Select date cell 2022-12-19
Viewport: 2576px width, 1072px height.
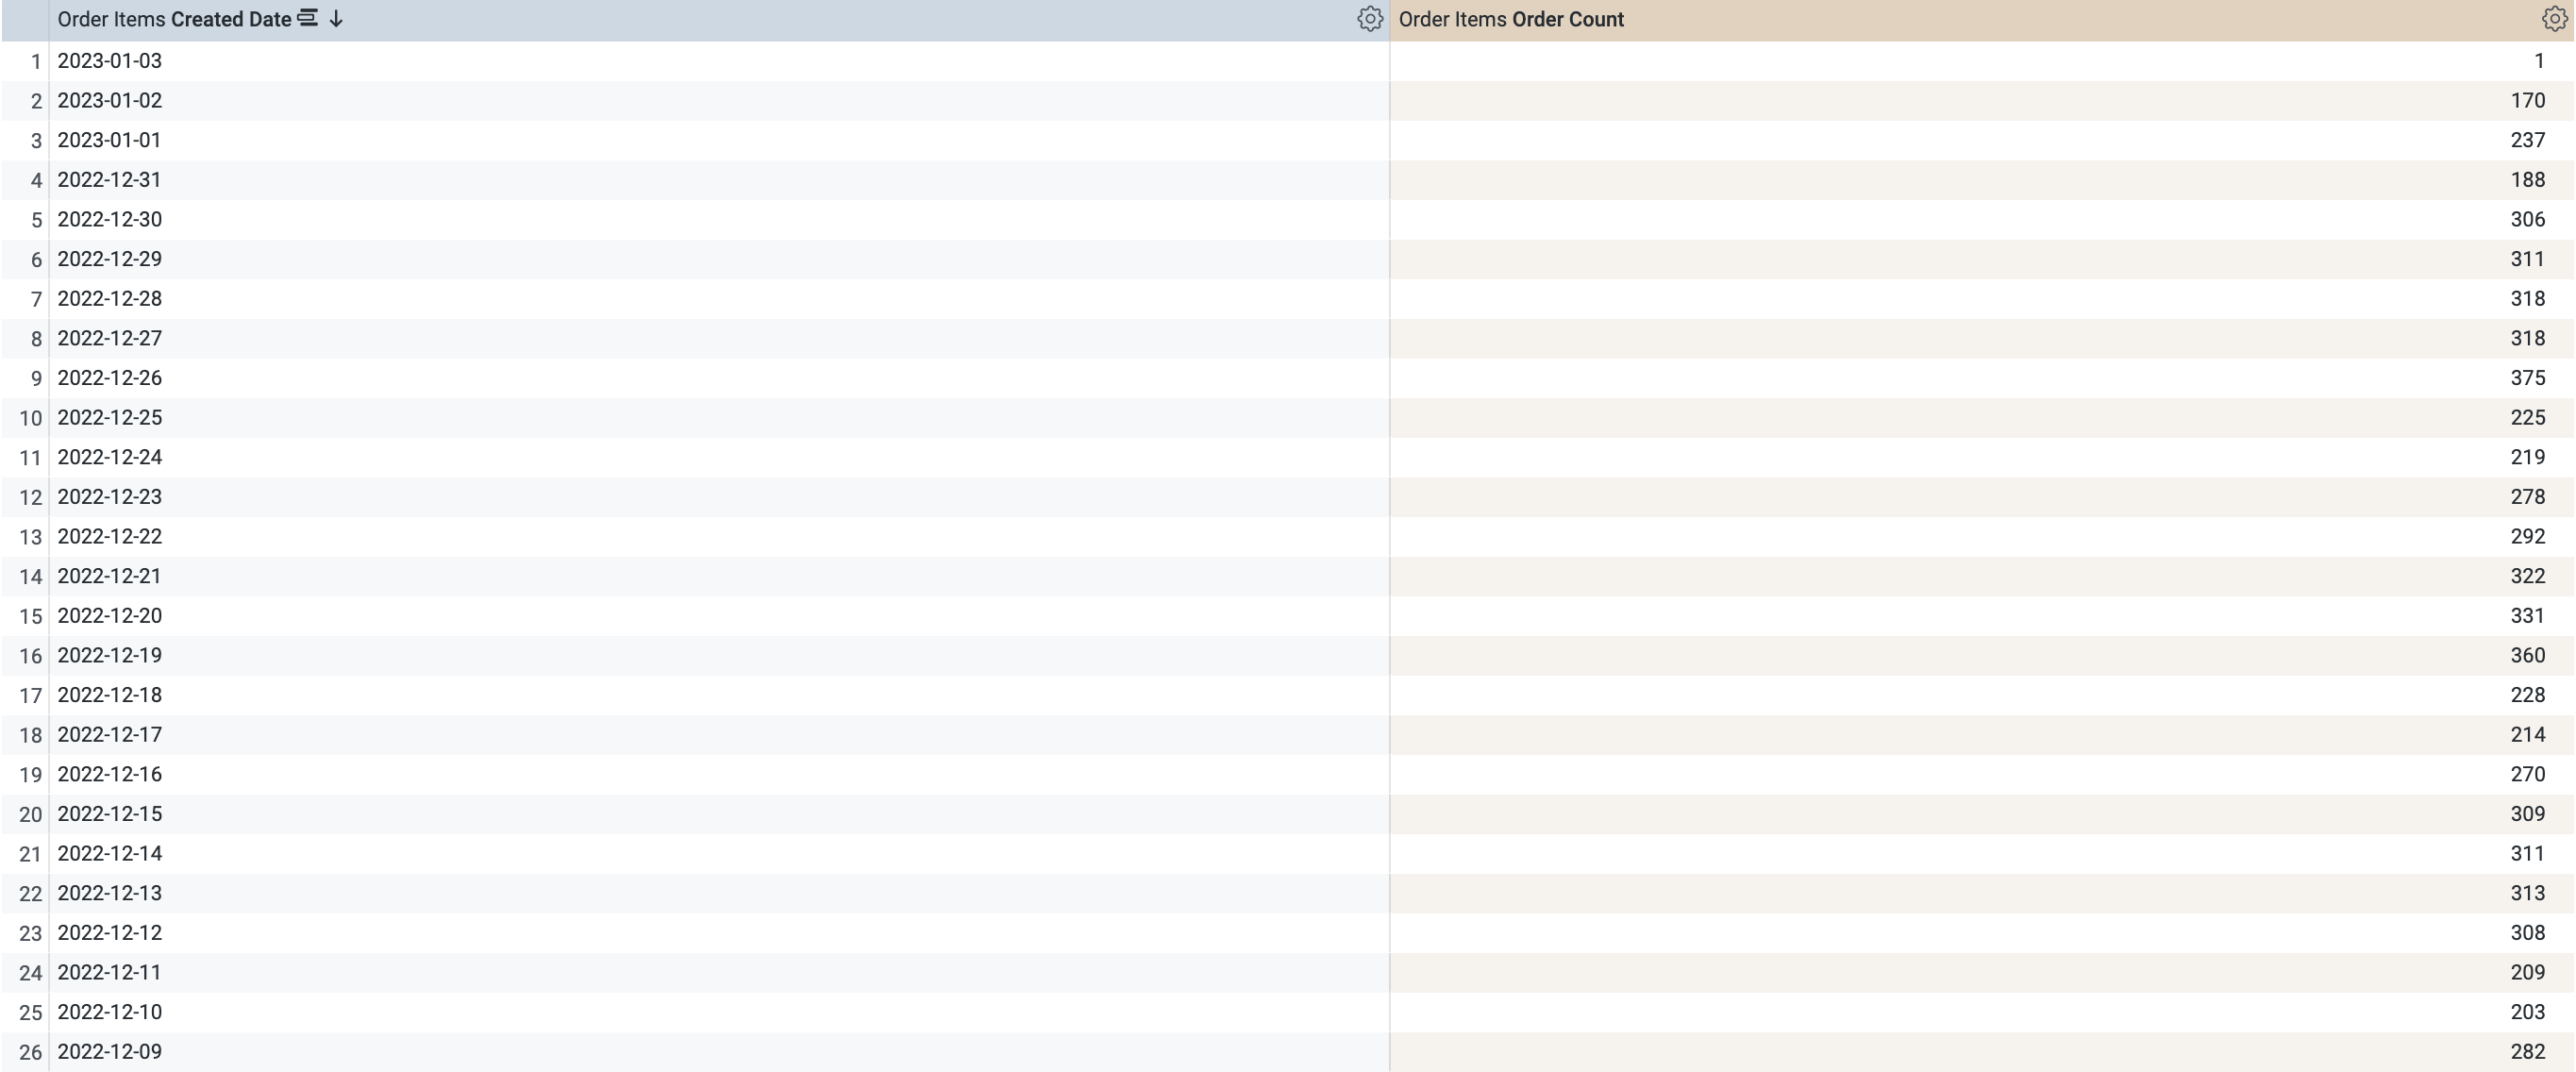(109, 656)
